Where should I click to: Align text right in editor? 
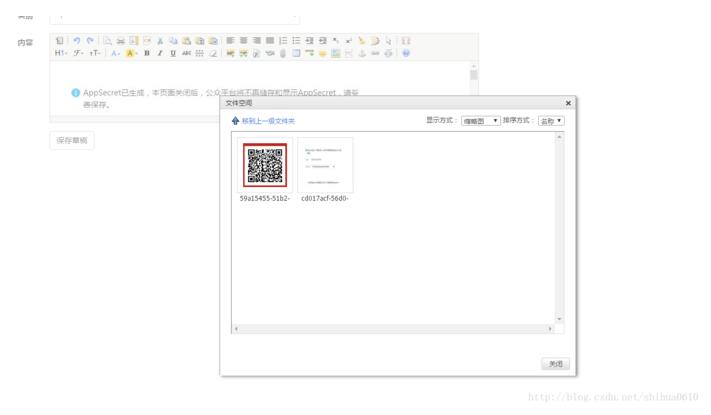click(x=257, y=41)
